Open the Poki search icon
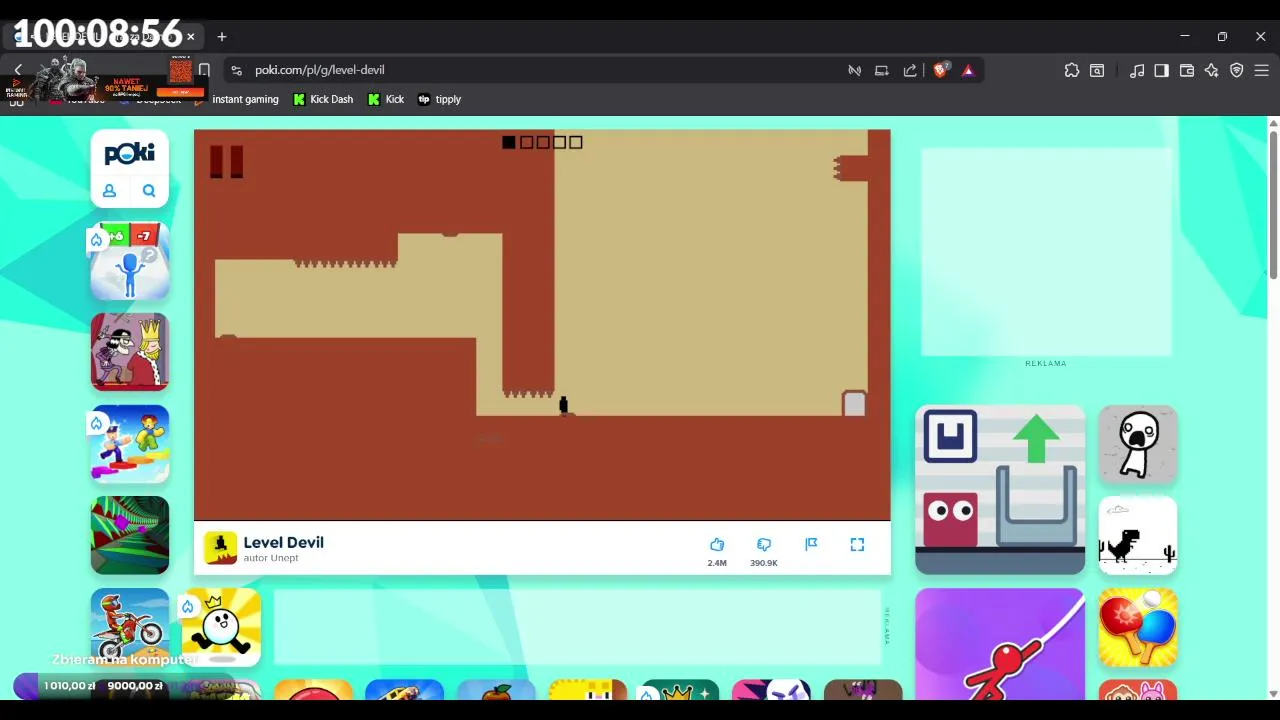Image resolution: width=1280 pixels, height=720 pixels. (149, 190)
